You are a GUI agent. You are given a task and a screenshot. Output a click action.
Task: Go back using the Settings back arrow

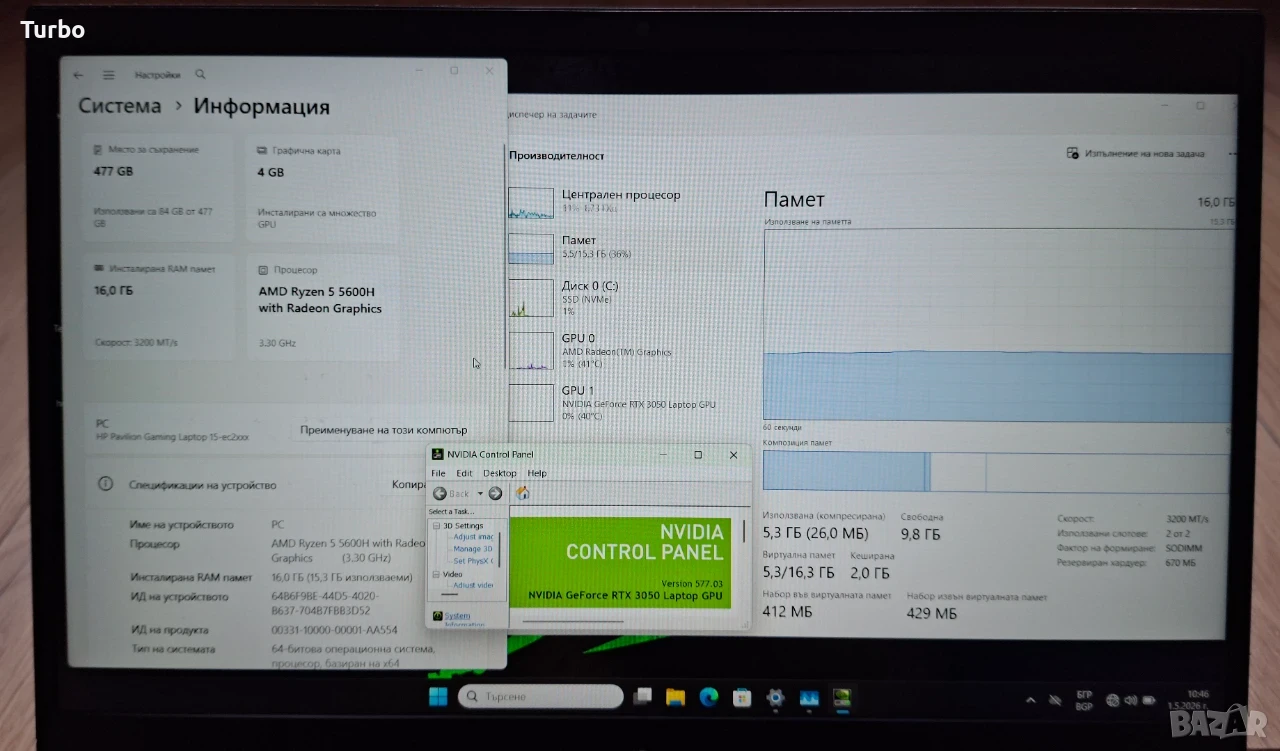tap(79, 75)
